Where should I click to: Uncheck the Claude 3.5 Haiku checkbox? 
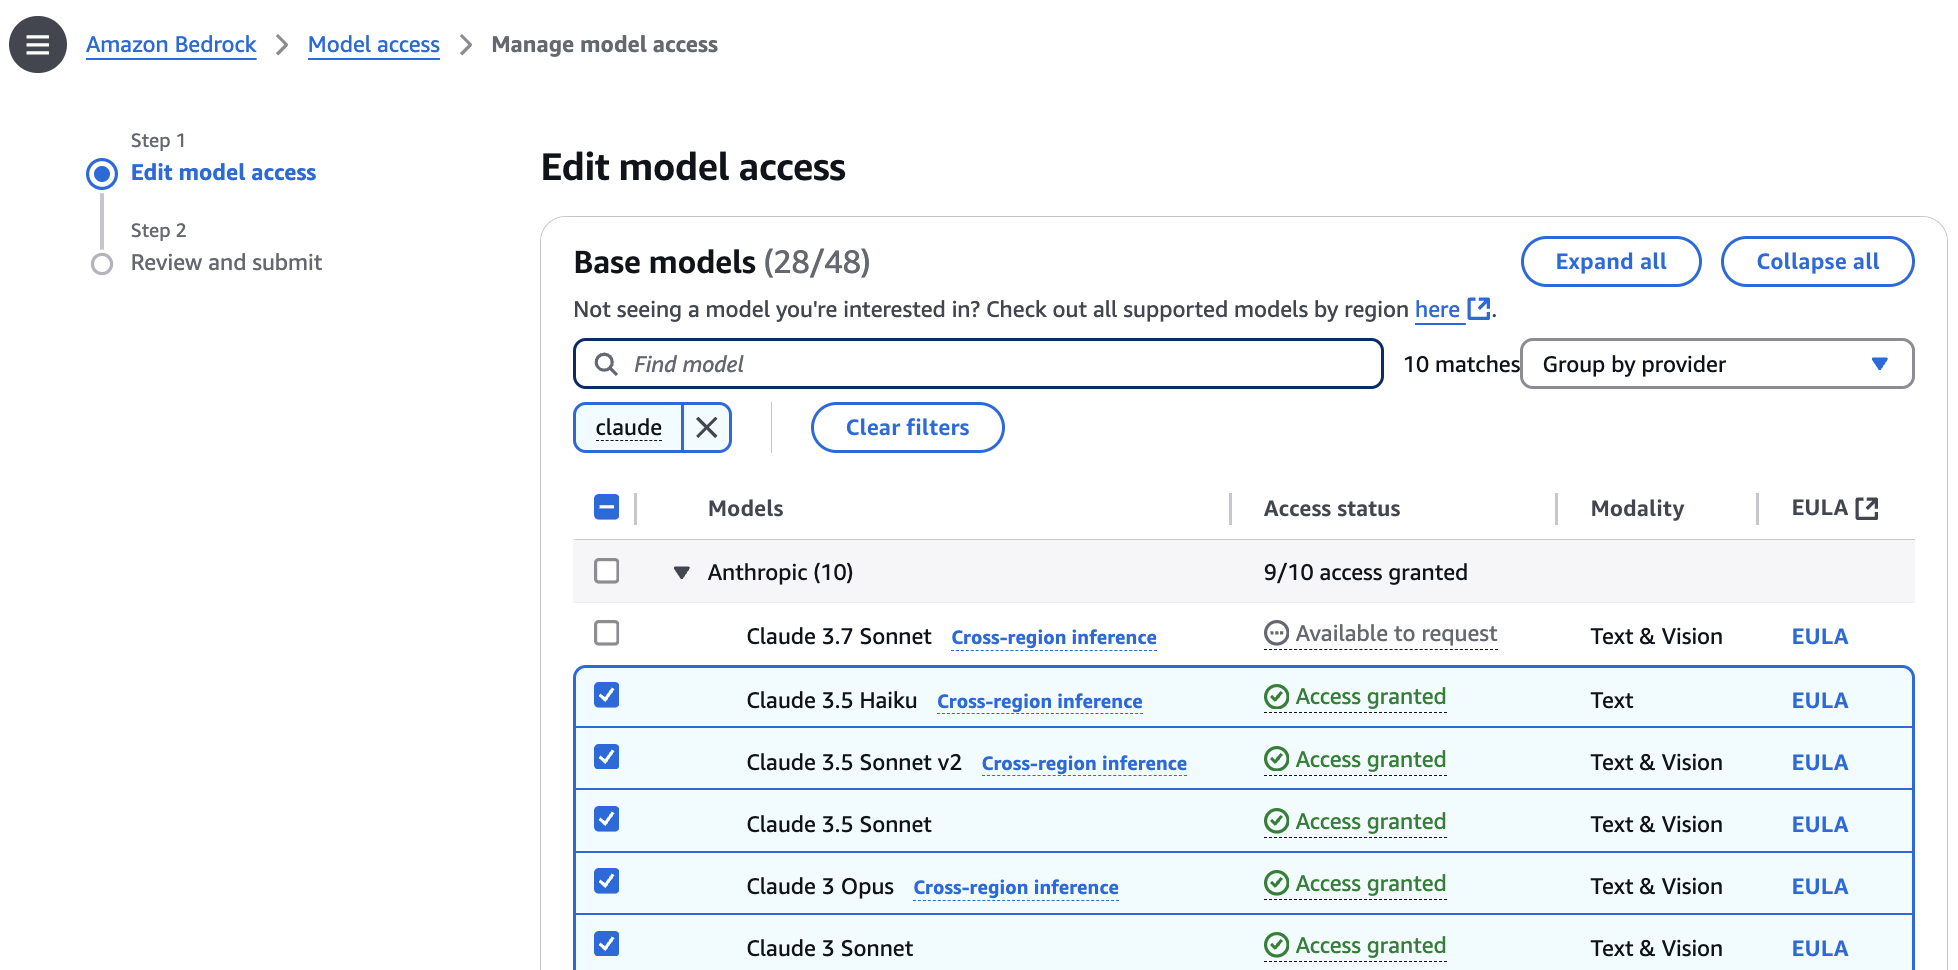pyautogui.click(x=606, y=695)
